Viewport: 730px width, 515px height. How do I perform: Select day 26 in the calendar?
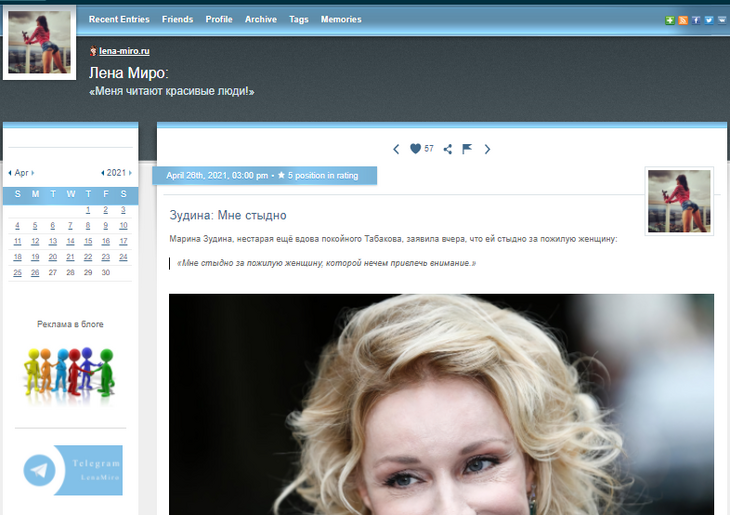coord(35,272)
